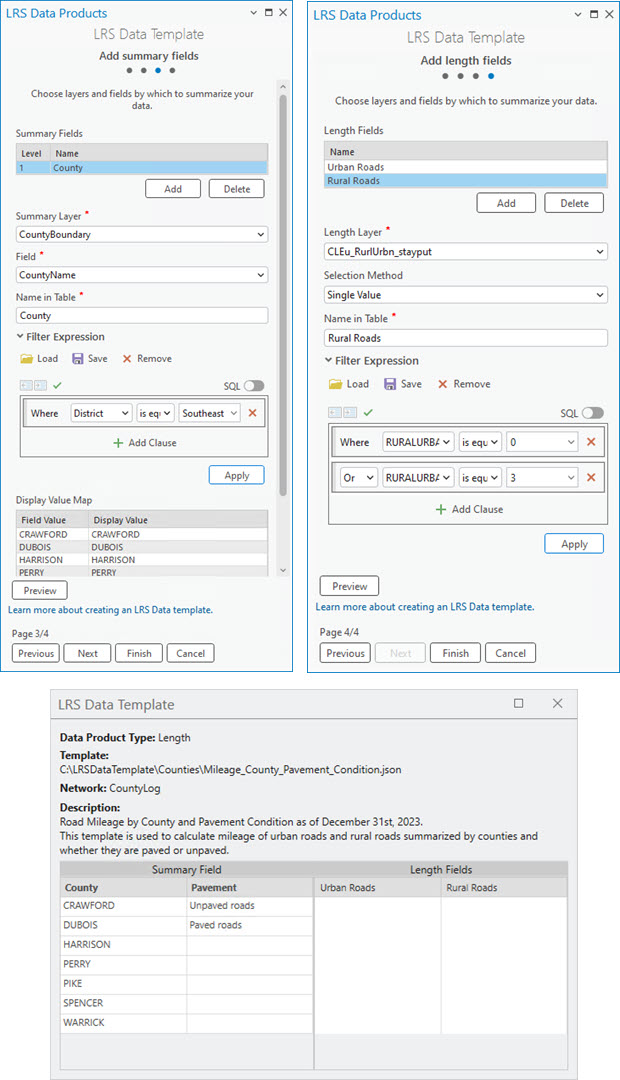Open the Or logical operator dropdown
This screenshot has width=620, height=1080.
[x=359, y=477]
